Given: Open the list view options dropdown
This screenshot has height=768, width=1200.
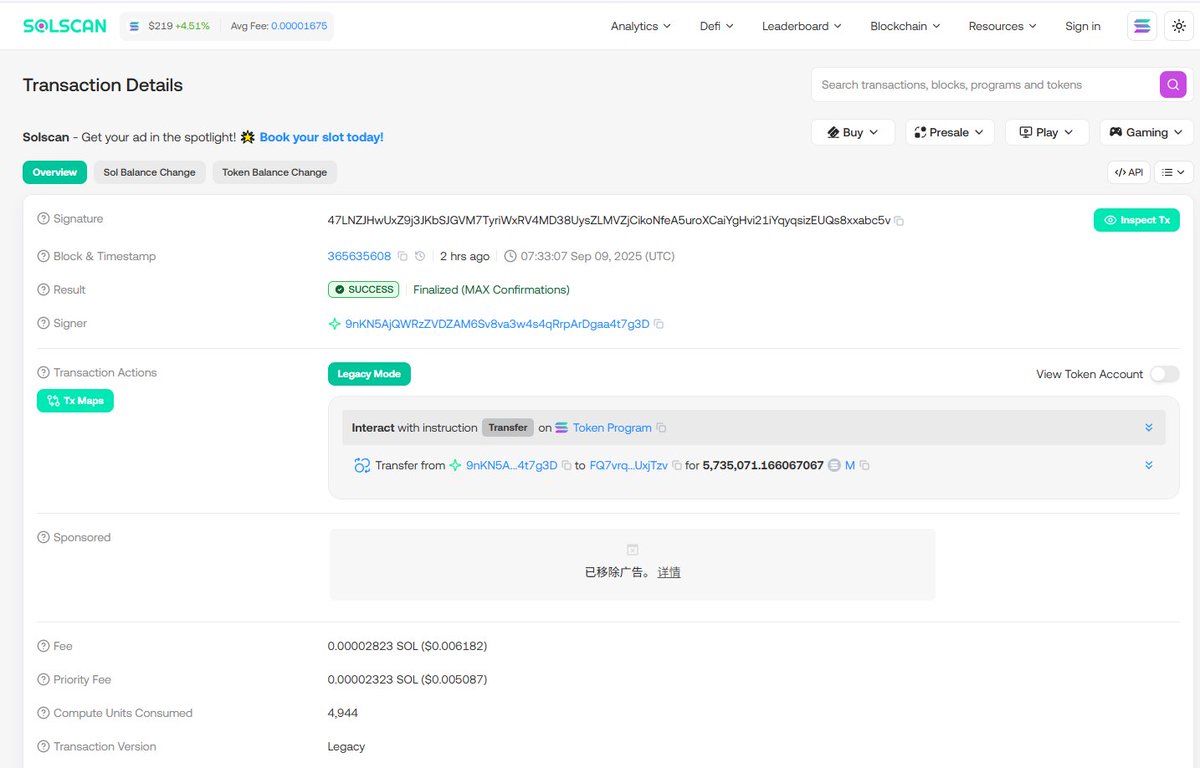Looking at the screenshot, I should [1174, 172].
